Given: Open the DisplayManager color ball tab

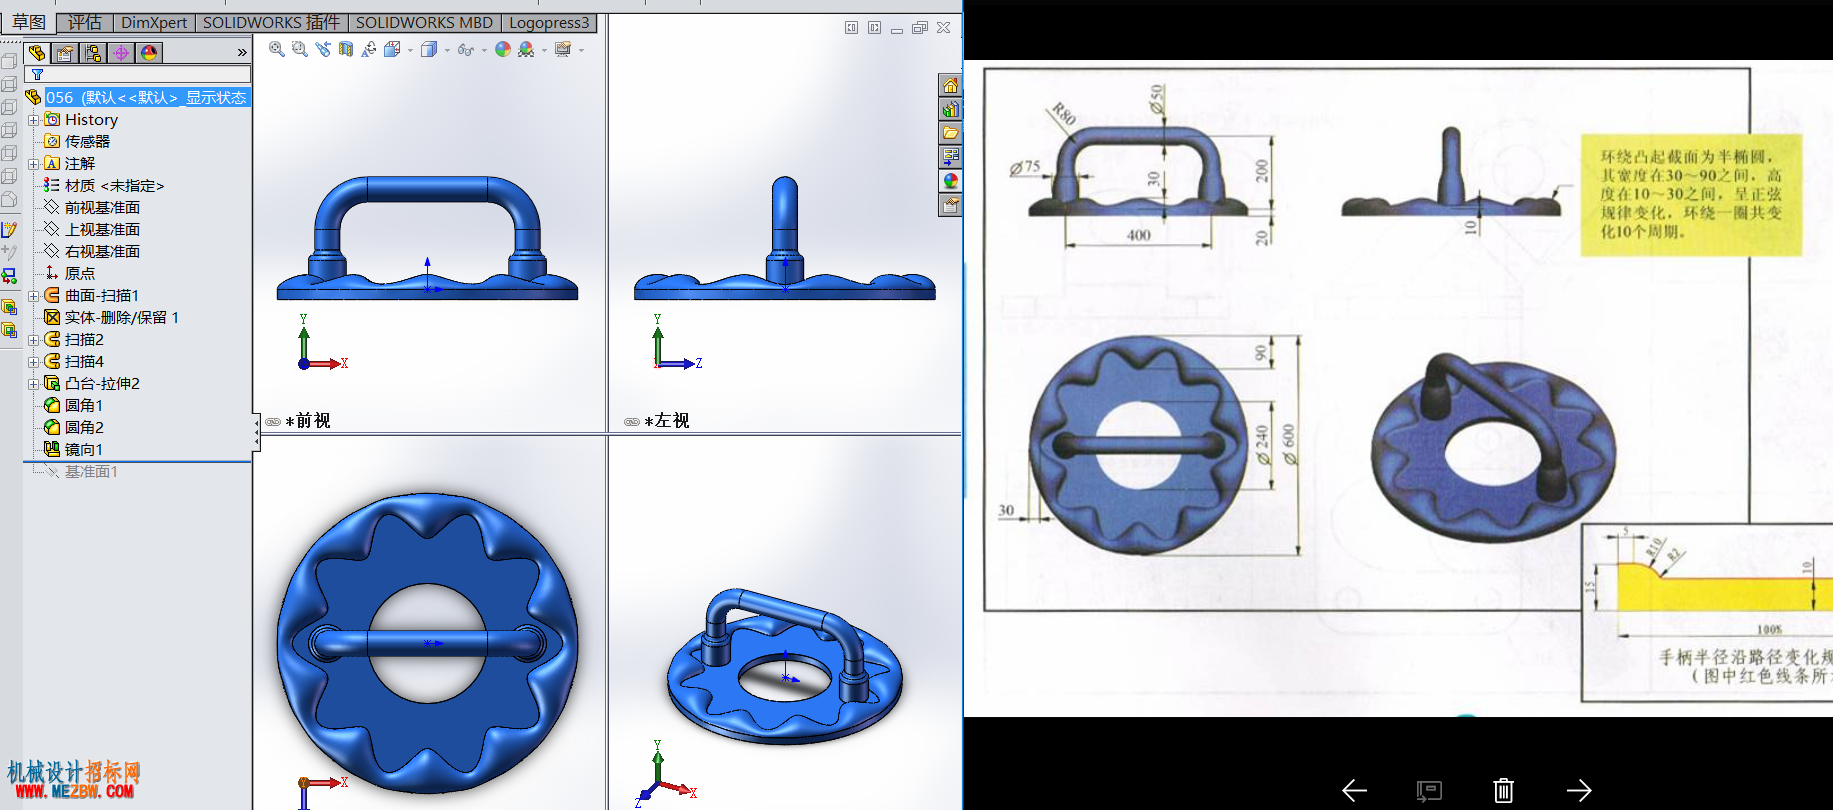Looking at the screenshot, I should tap(149, 53).
